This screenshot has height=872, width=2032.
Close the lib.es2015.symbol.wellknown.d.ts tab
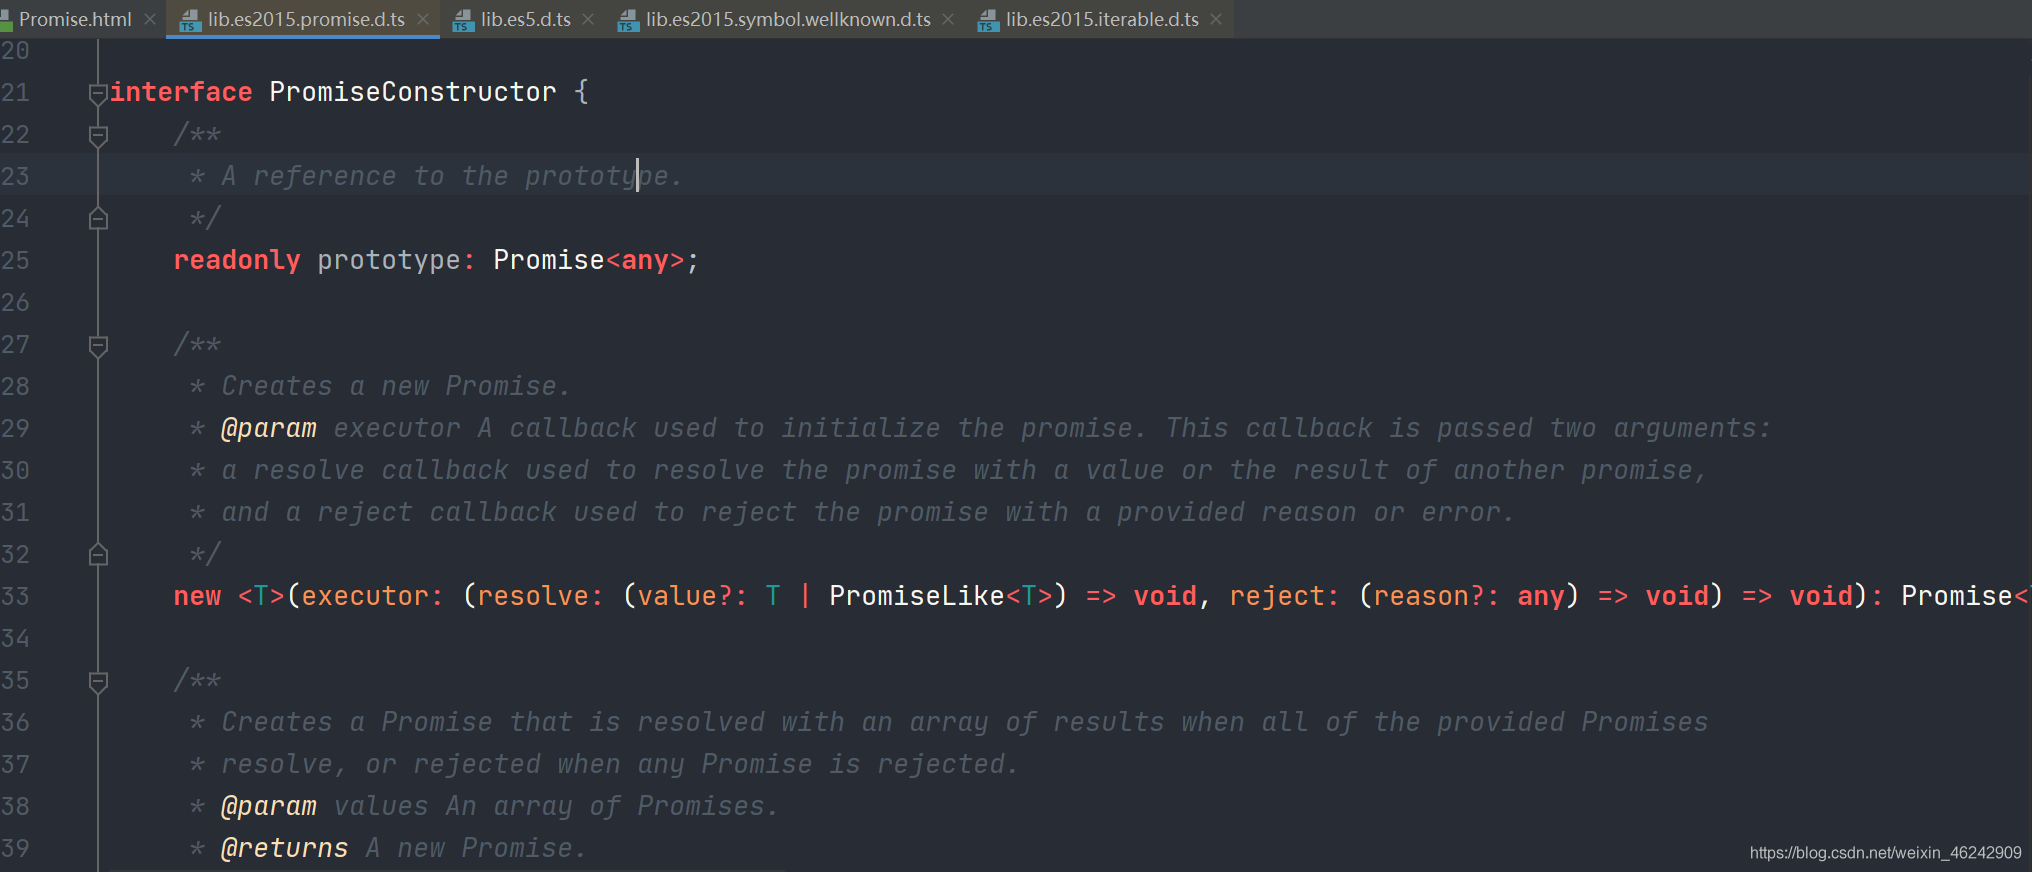(948, 19)
